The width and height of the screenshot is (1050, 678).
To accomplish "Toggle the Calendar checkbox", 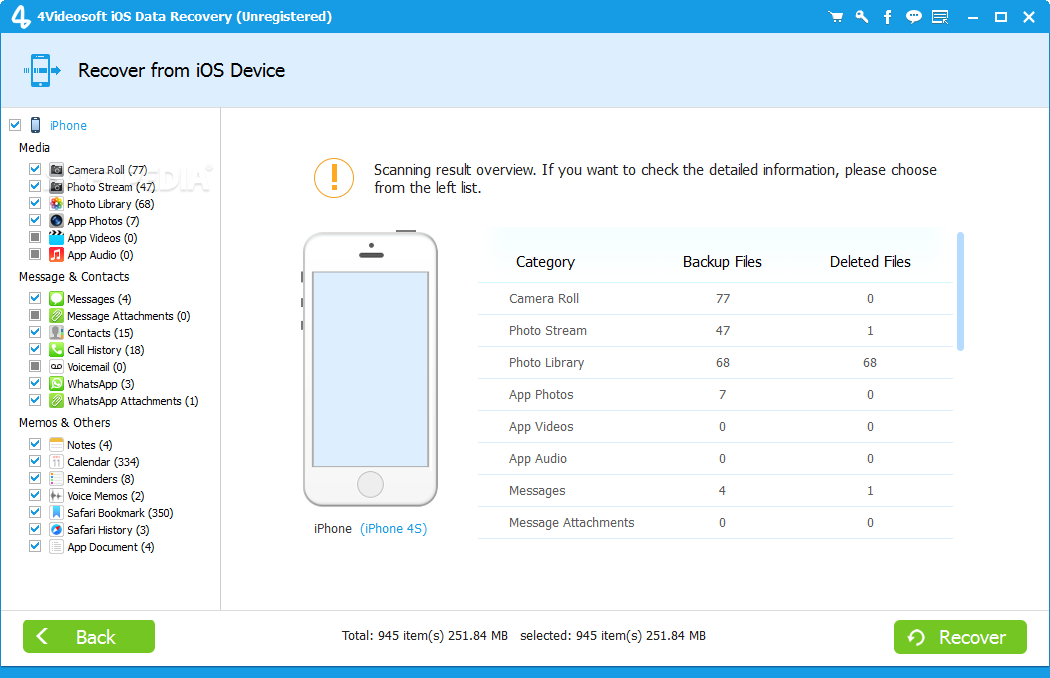I will pos(35,461).
